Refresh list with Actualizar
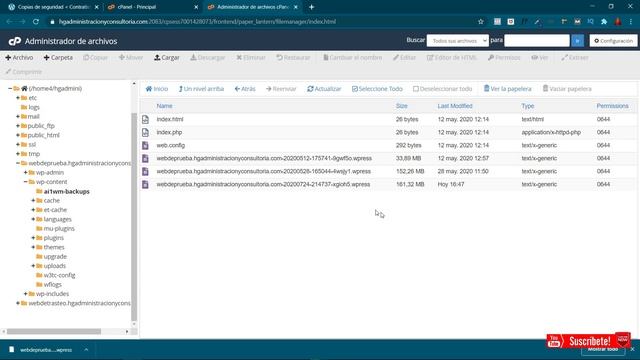Image resolution: width=640 pixels, height=360 pixels. tap(324, 89)
